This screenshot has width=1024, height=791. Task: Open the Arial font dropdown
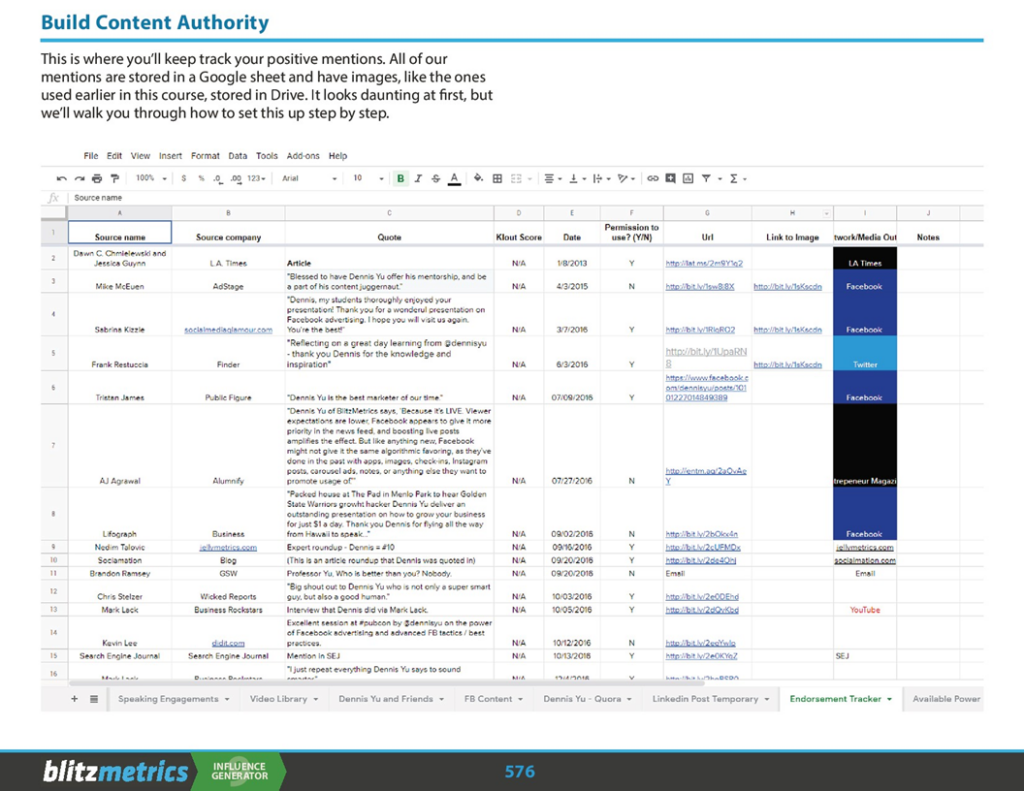pos(310,178)
